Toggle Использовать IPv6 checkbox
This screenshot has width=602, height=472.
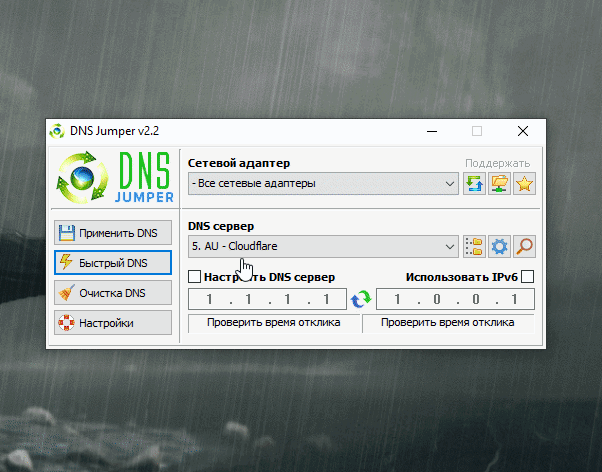coord(528,277)
